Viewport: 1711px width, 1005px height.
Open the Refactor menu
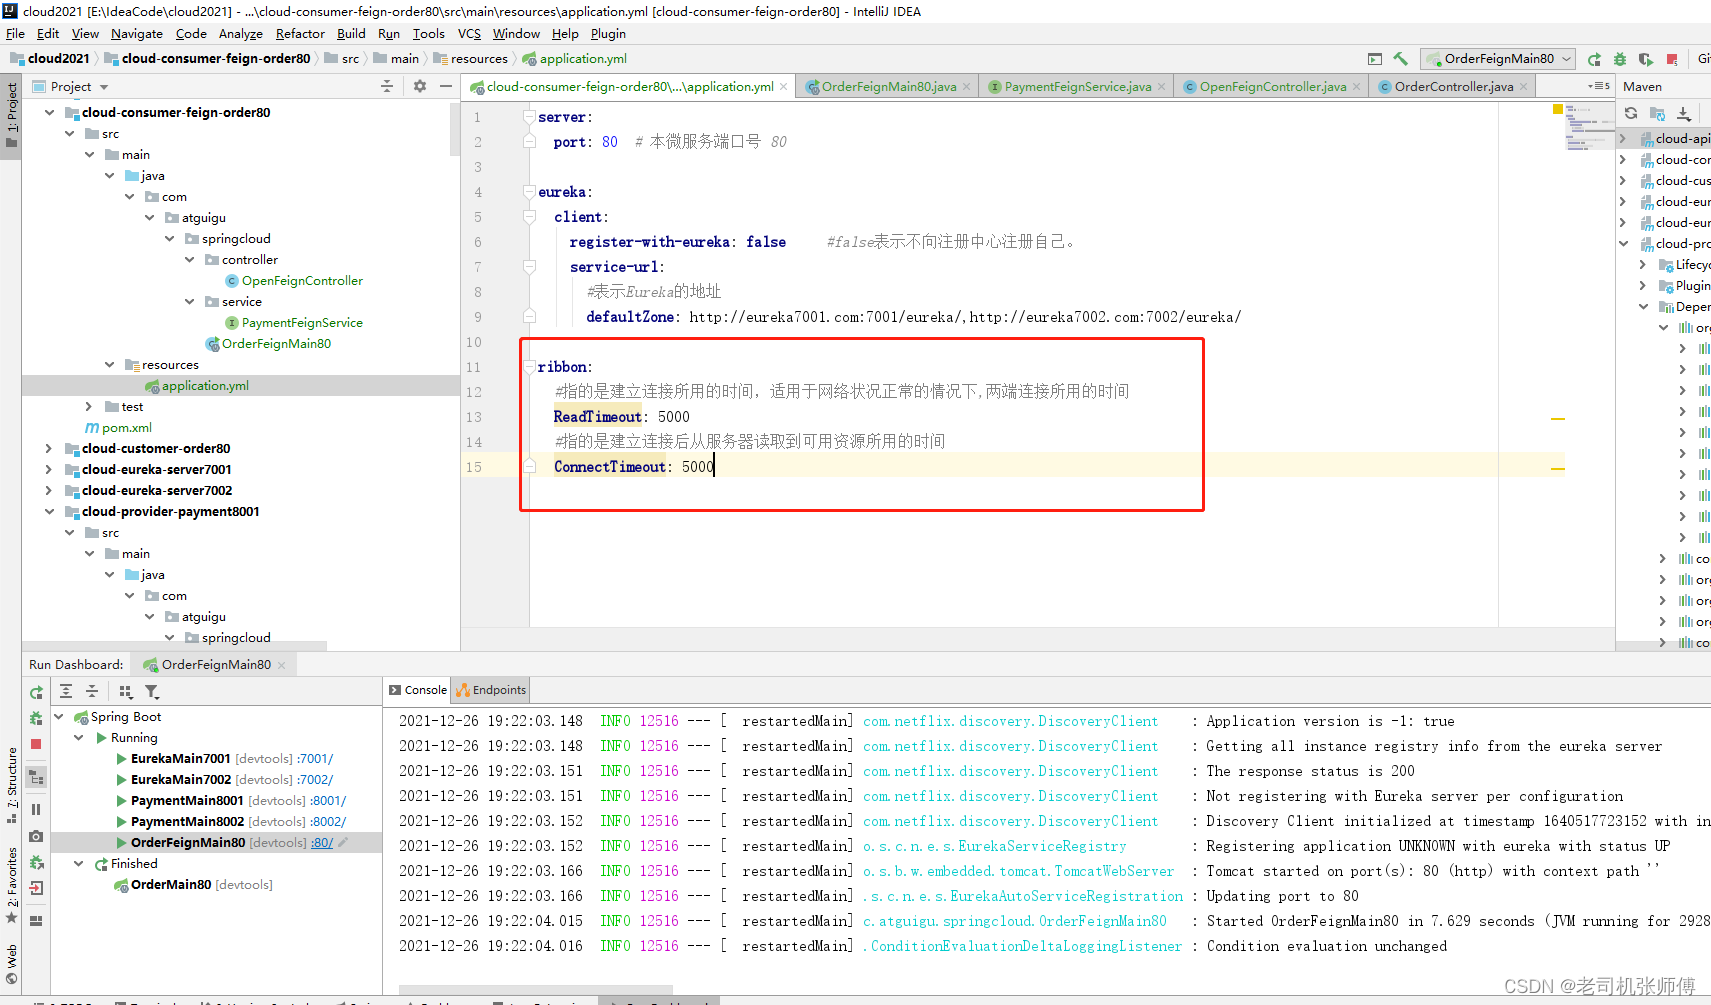click(300, 33)
